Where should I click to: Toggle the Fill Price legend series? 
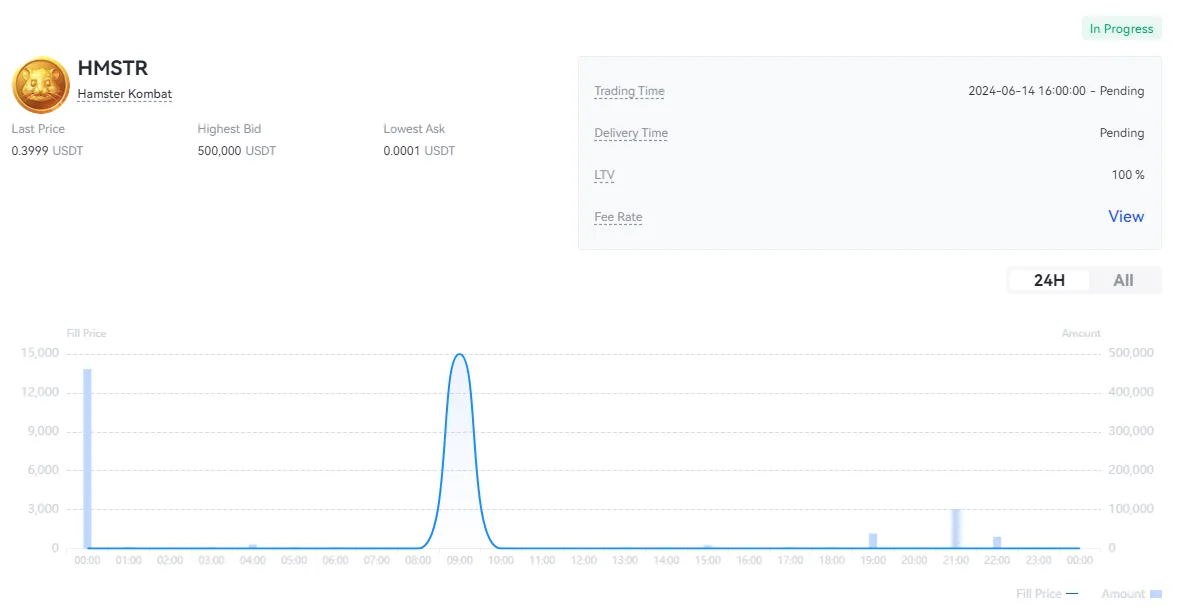[1047, 594]
